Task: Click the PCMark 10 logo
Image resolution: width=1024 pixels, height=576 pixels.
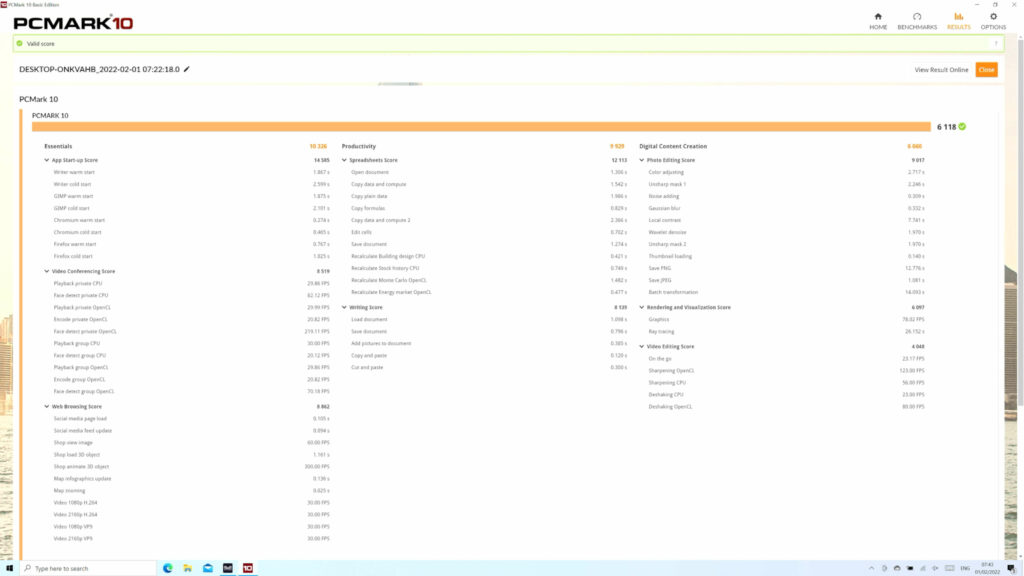Action: [73, 23]
